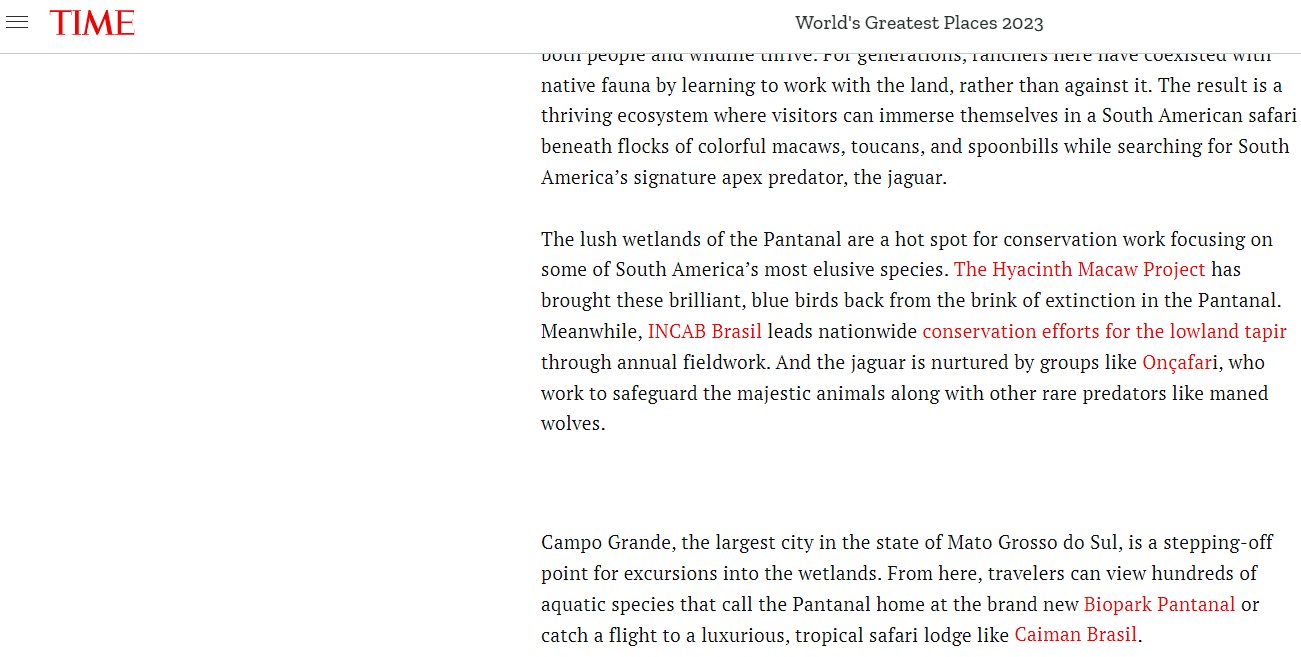The width and height of the screenshot is (1301, 657).
Task: Follow the INCAB Brasil link
Action: [x=704, y=331]
